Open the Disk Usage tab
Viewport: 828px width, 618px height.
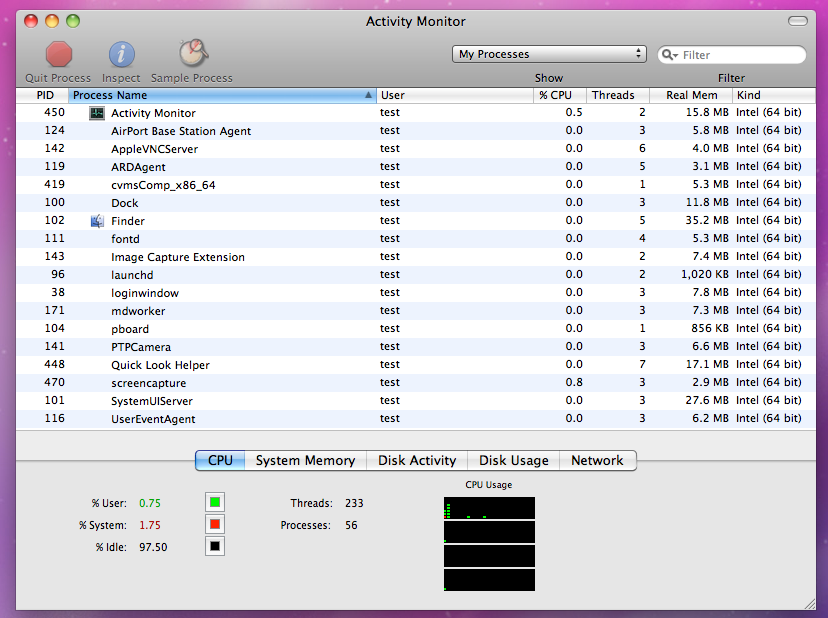(514, 460)
